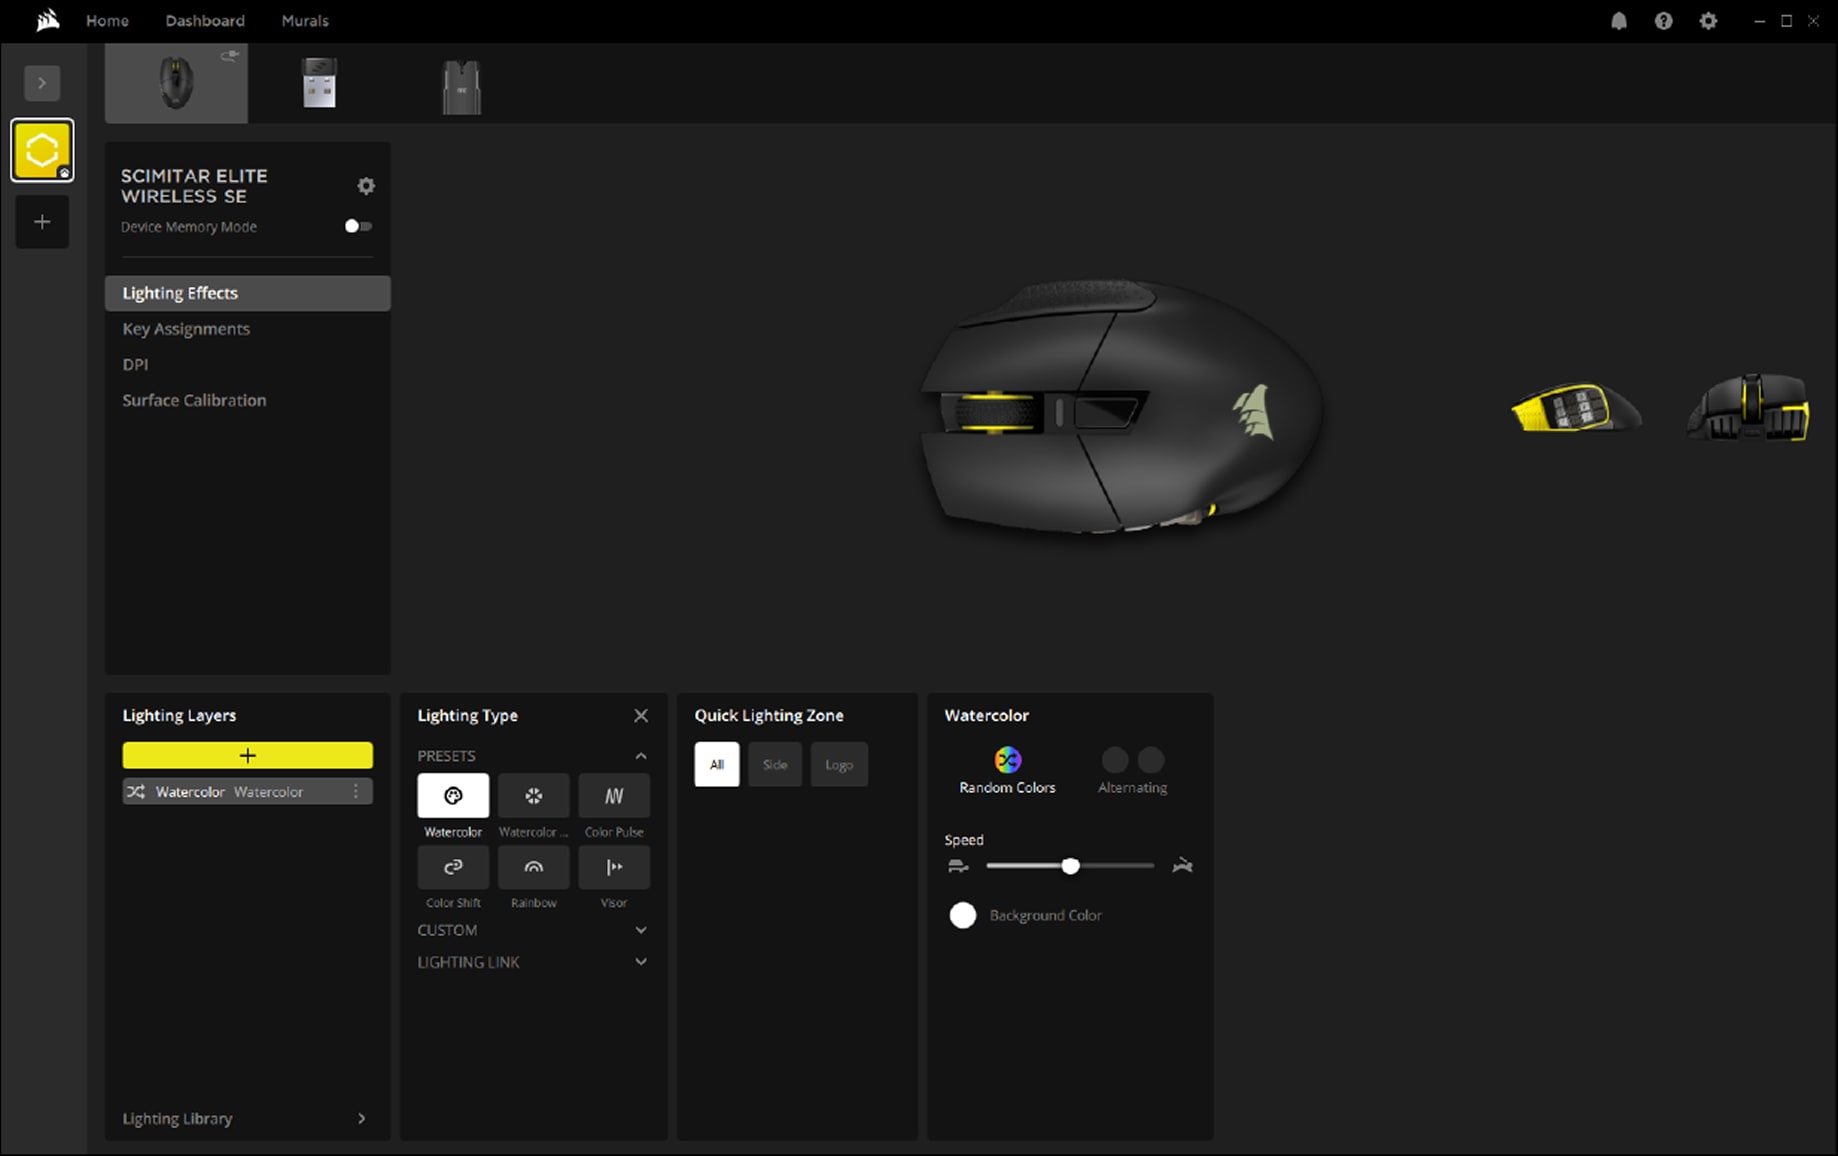Select the USB wireless receiver device thumbnail
The height and width of the screenshot is (1156, 1838).
coord(319,84)
